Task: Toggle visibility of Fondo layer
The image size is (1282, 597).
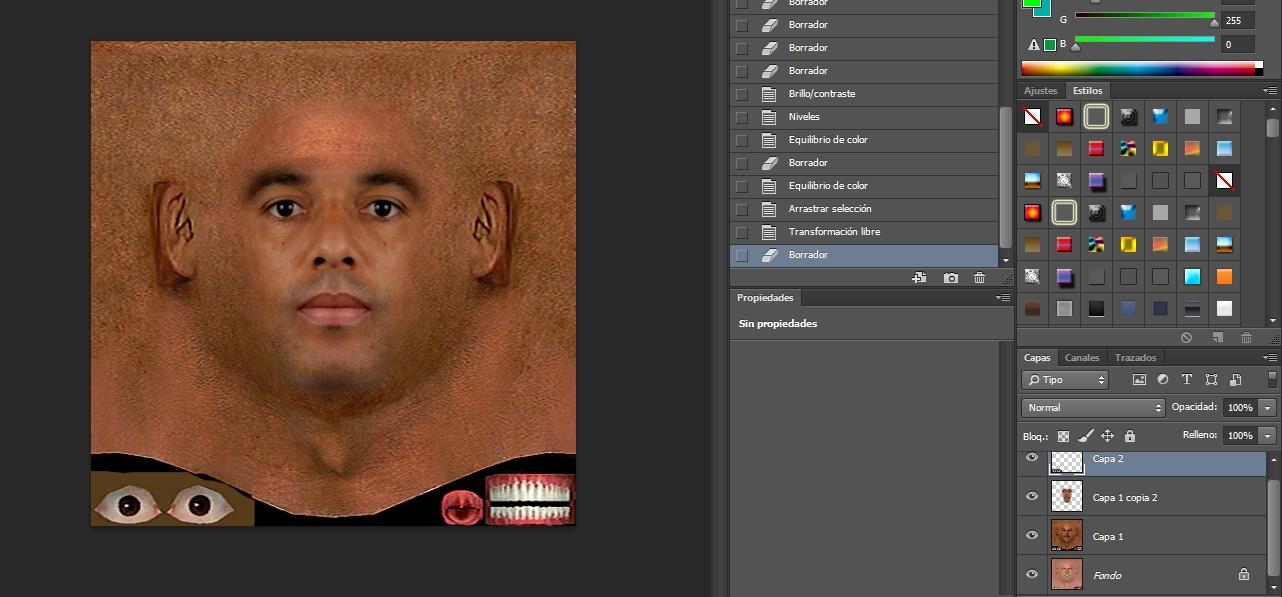Action: 1032,575
